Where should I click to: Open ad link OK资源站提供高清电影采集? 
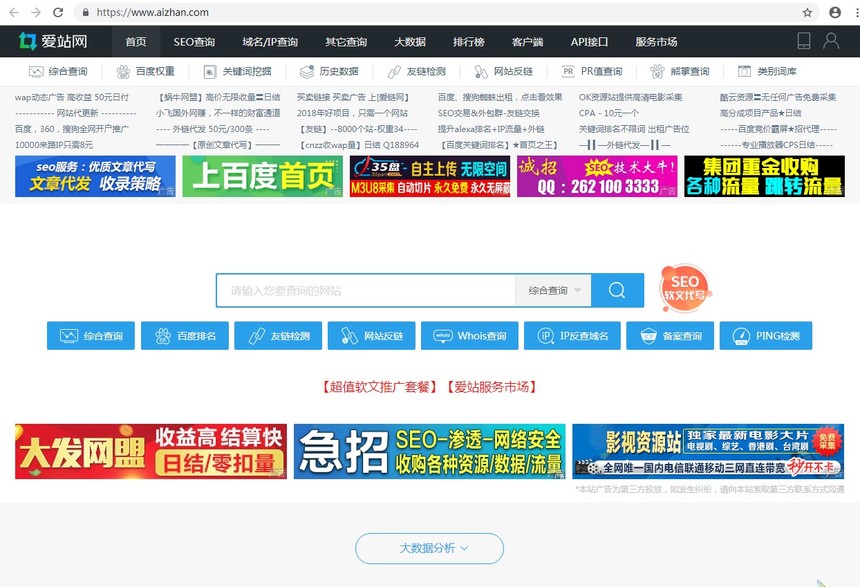[631, 97]
